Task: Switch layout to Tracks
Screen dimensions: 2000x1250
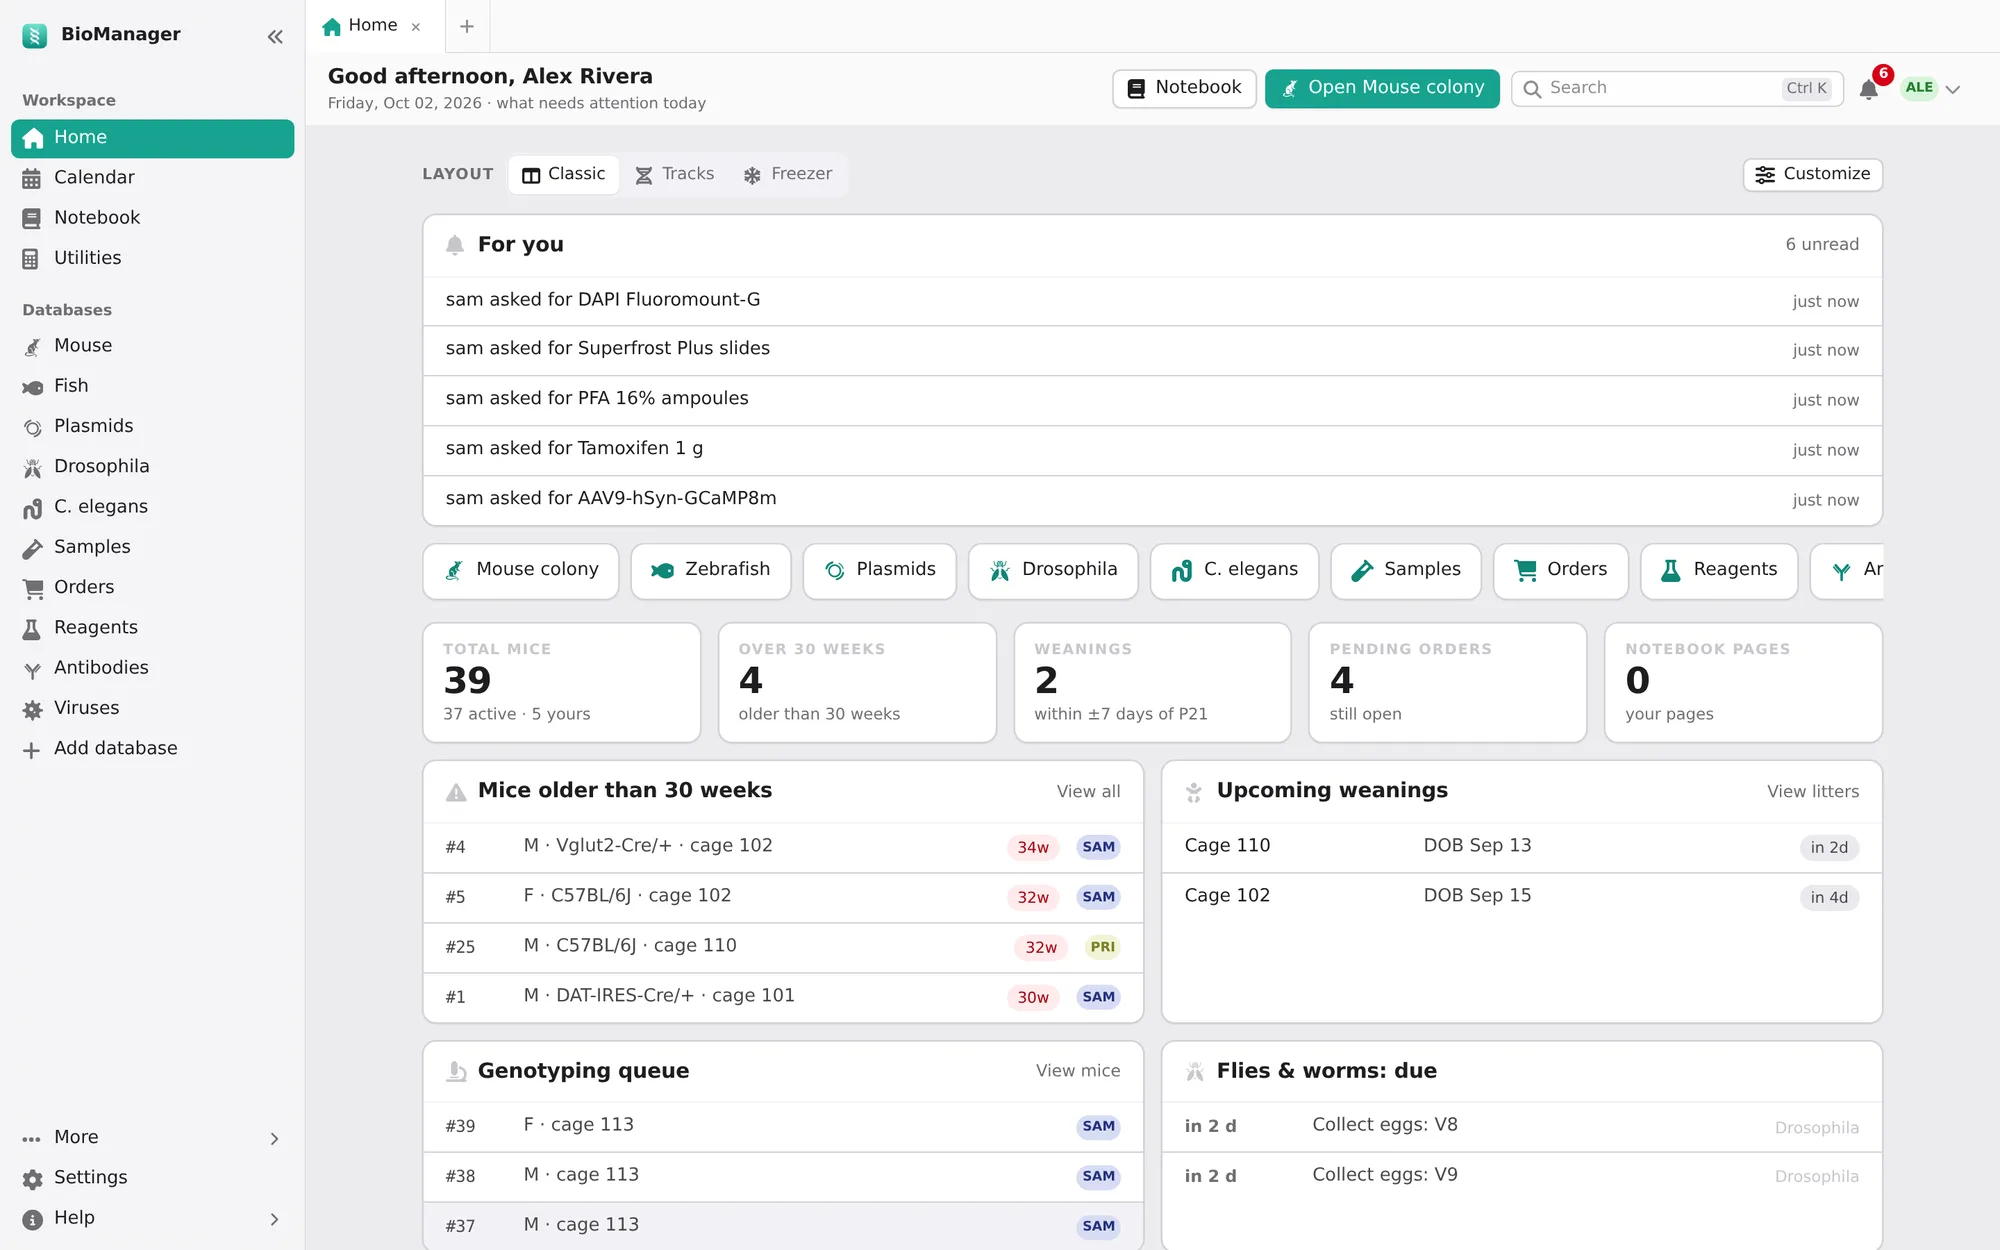Action: point(675,174)
